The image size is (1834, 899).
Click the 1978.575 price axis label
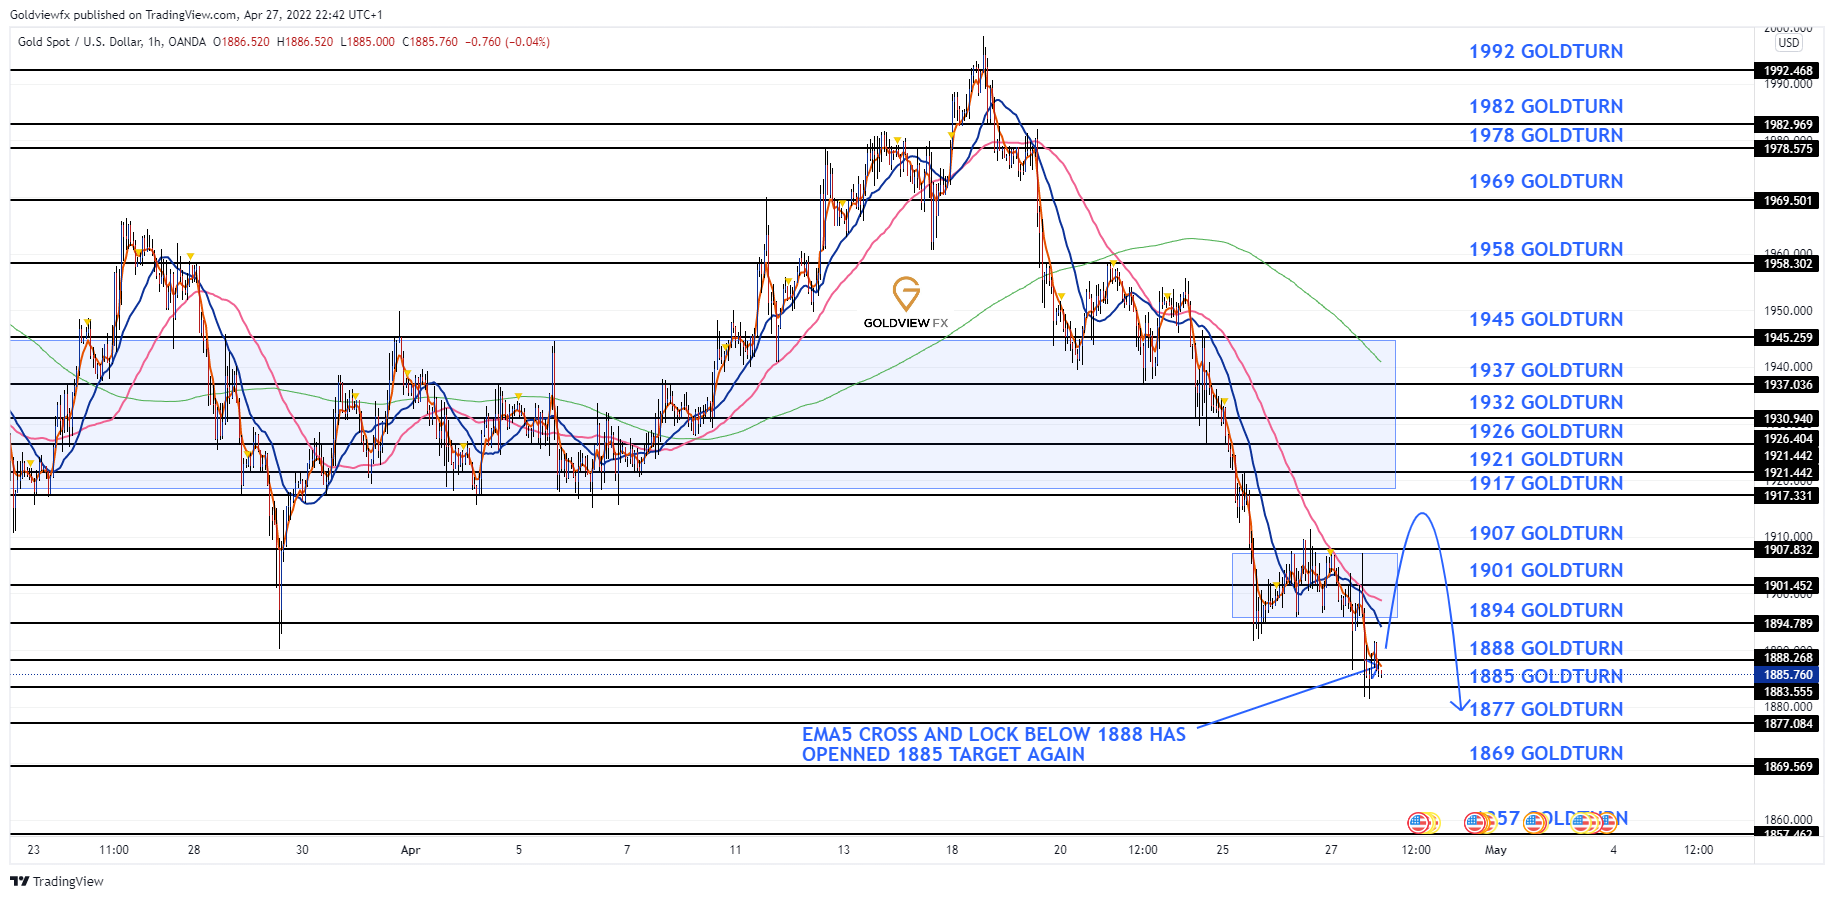click(1788, 148)
